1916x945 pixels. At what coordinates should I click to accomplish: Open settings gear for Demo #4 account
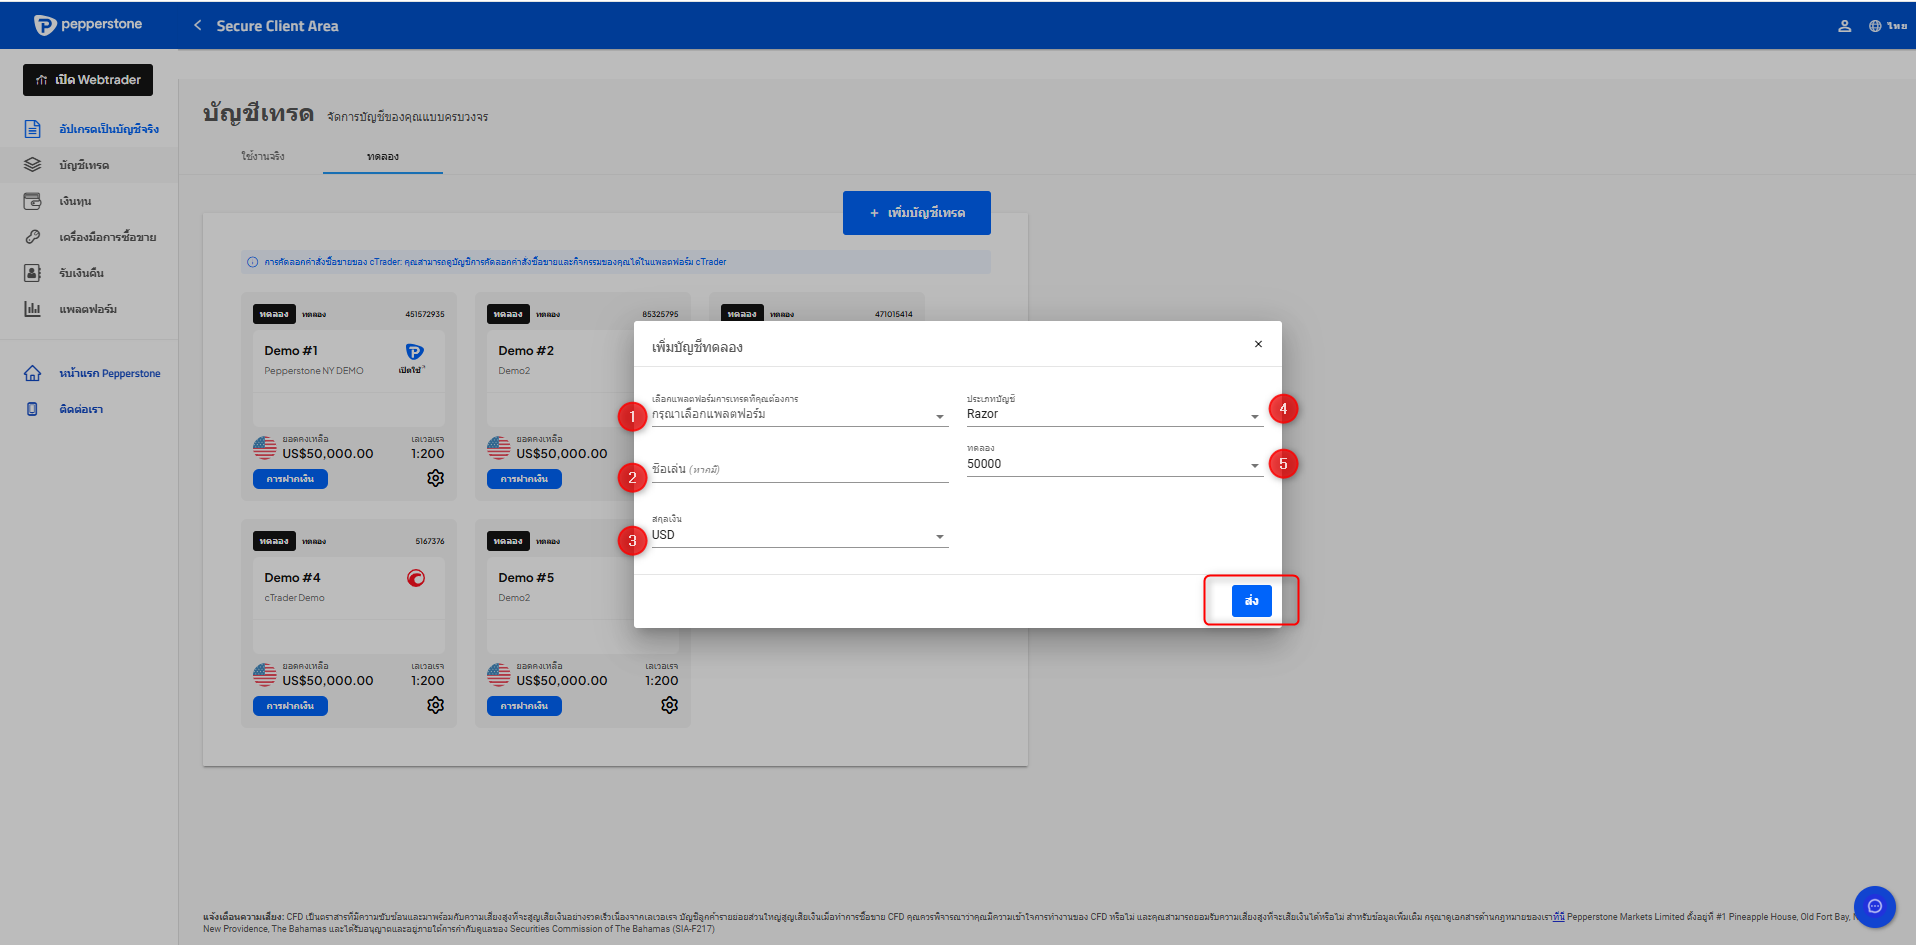[435, 705]
